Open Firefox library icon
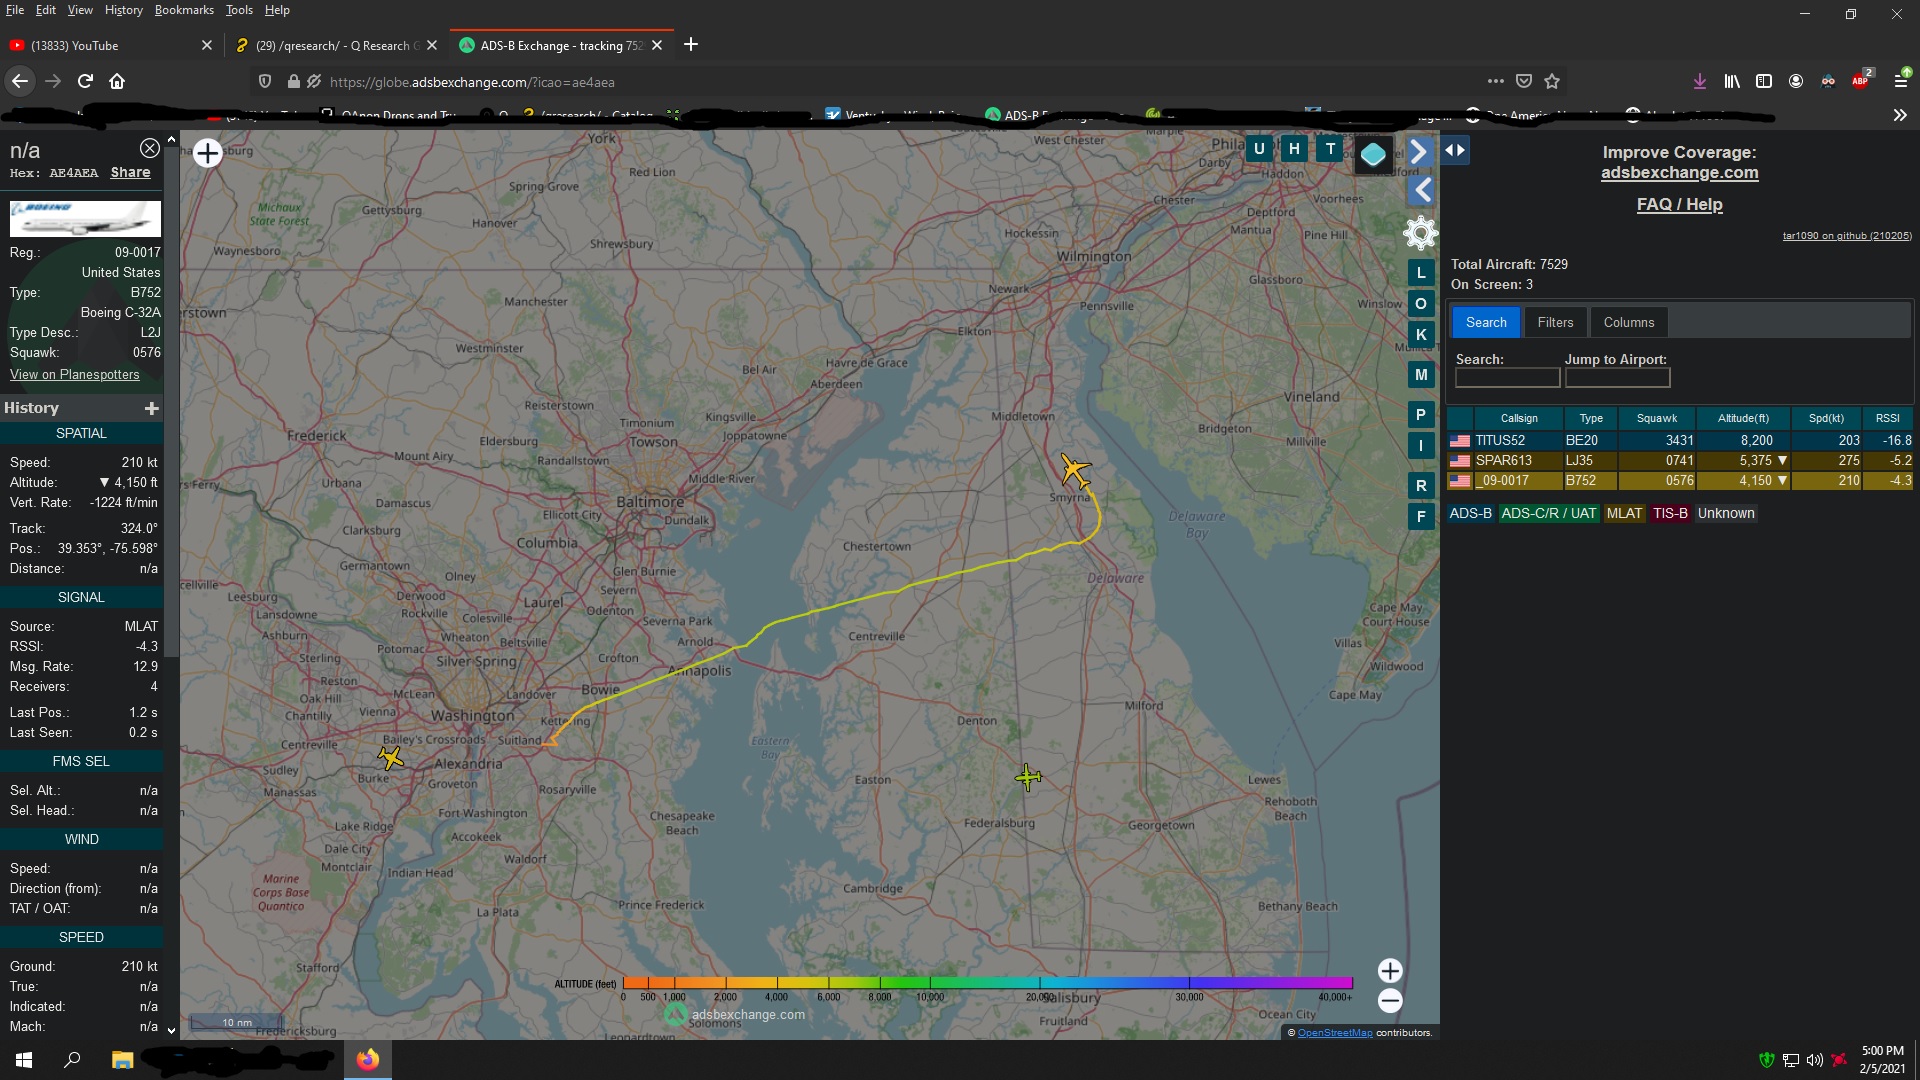1920x1080 pixels. click(x=1732, y=81)
